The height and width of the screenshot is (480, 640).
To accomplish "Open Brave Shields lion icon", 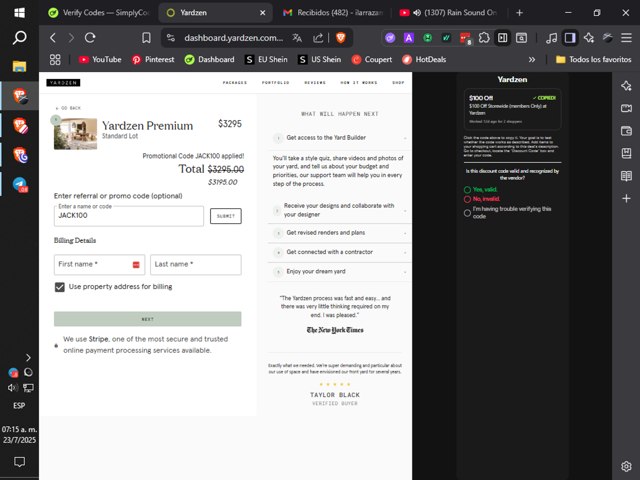I will coord(340,38).
